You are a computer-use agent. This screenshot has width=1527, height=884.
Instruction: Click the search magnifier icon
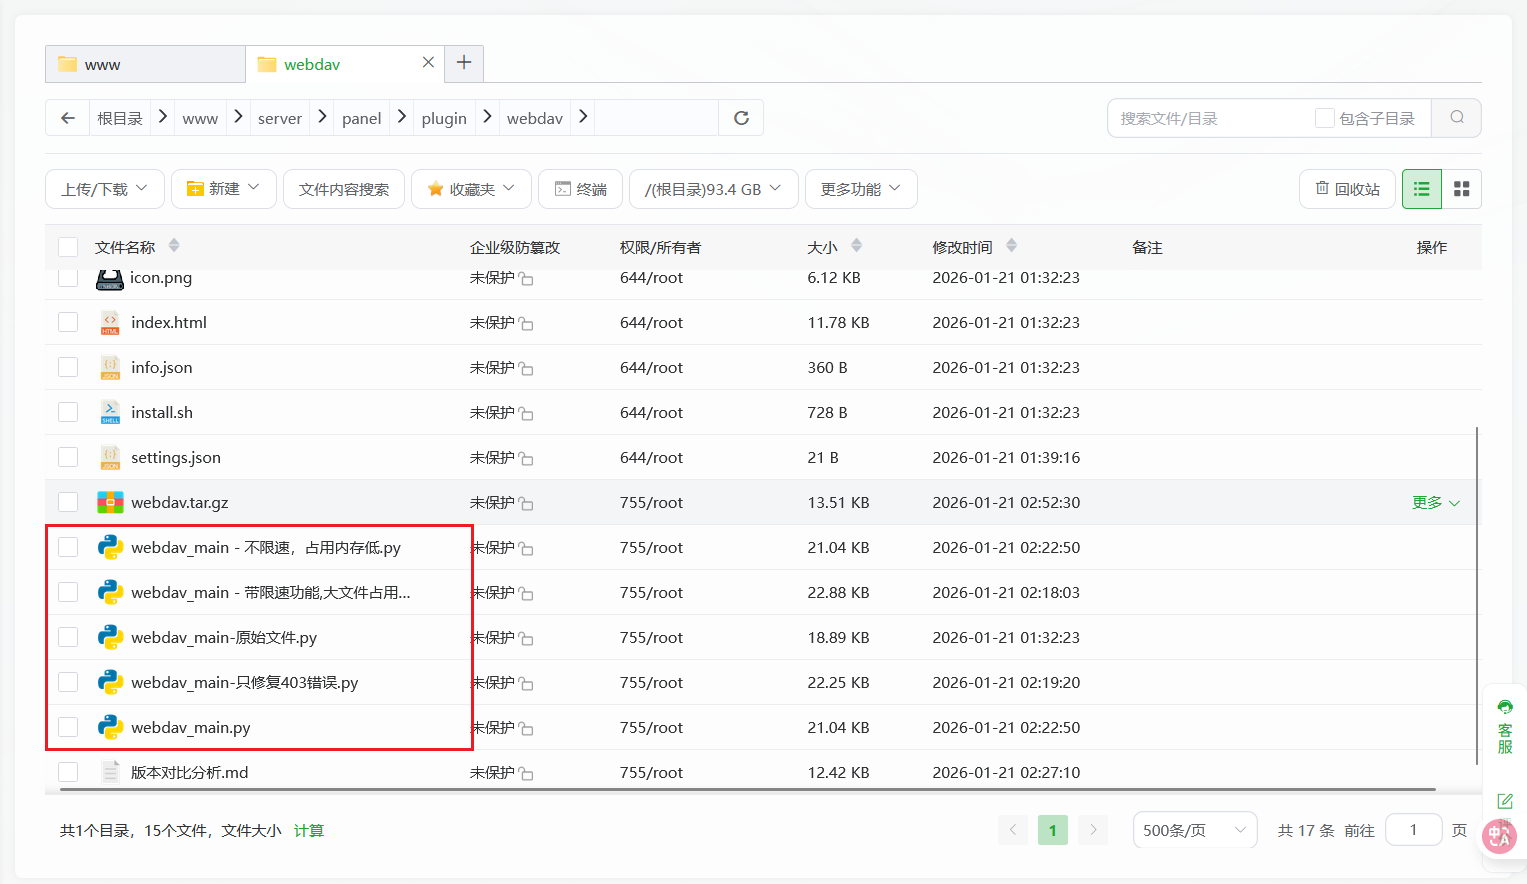[1456, 118]
